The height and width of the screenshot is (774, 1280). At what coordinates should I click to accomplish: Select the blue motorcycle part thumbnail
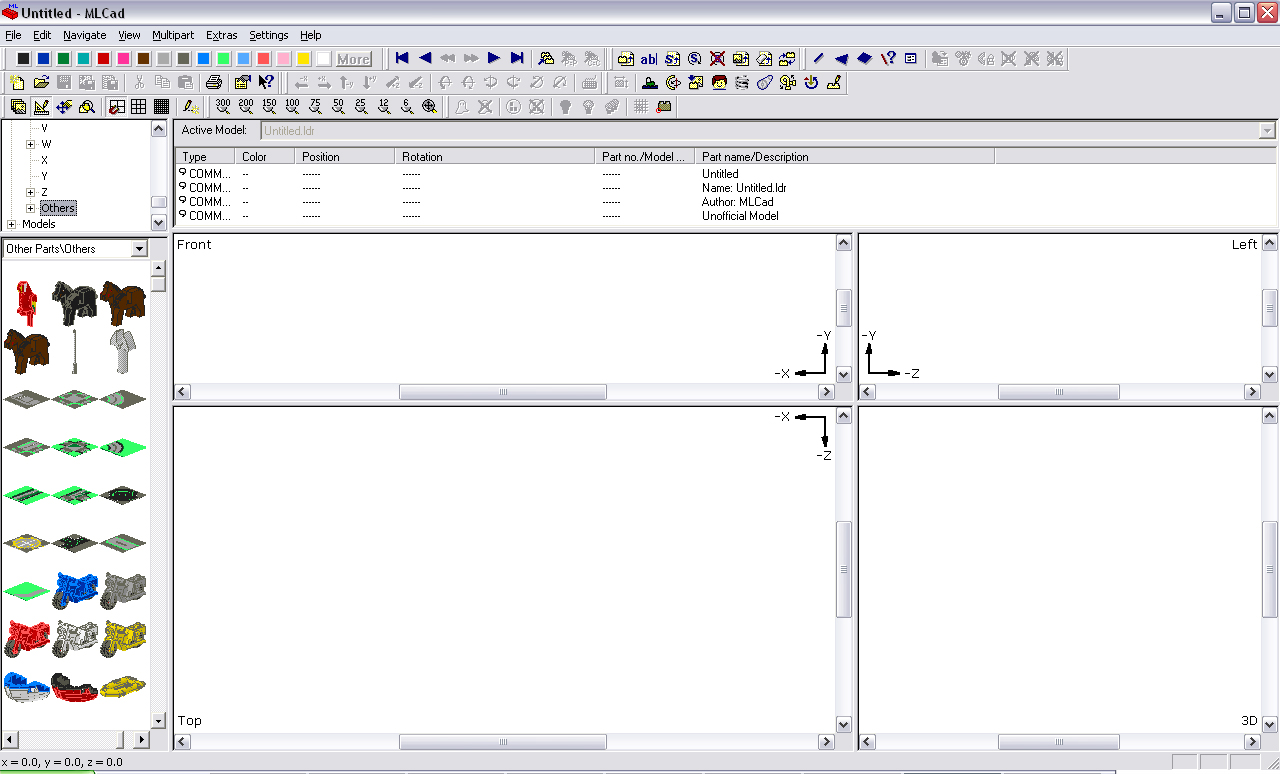point(75,590)
